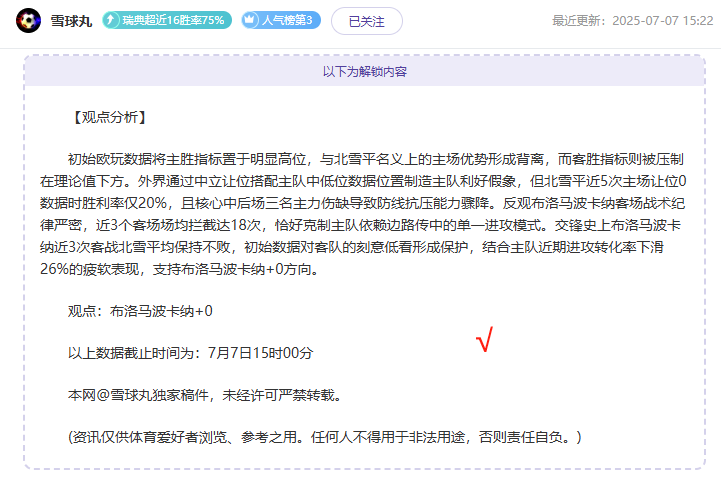Click the 观点：布洛马波卡纳+0 line

[140, 311]
